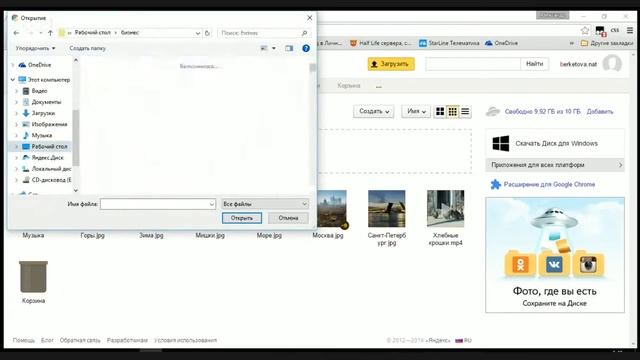Viewport: 640px width, 360px height.
Task: Click the Odnoklassniki folder icon
Action: pos(520,264)
